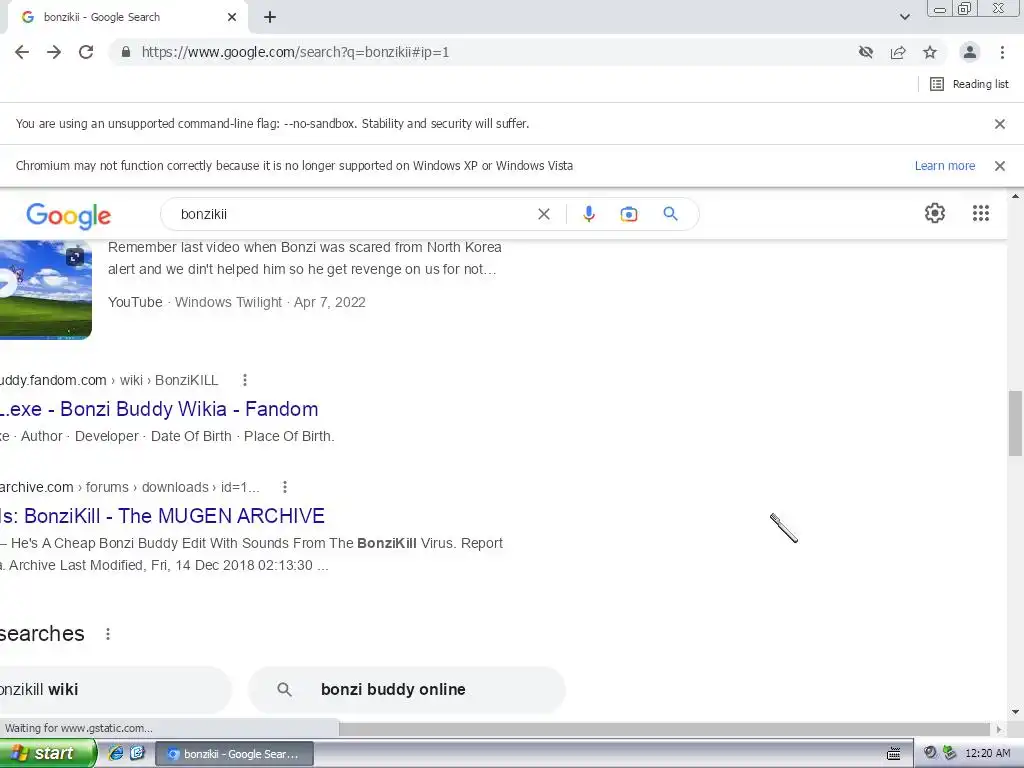Go back using the browser back arrow
The height and width of the screenshot is (768, 1024).
22,52
